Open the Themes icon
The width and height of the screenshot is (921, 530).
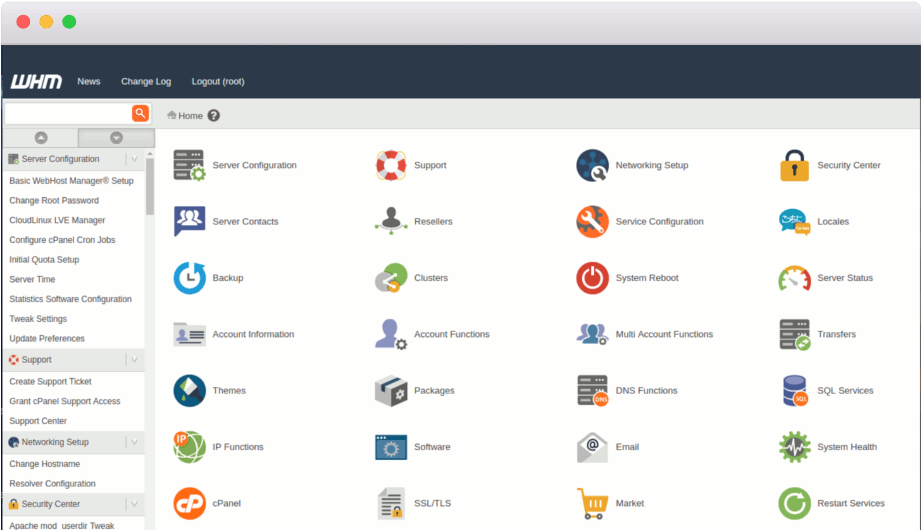(189, 390)
